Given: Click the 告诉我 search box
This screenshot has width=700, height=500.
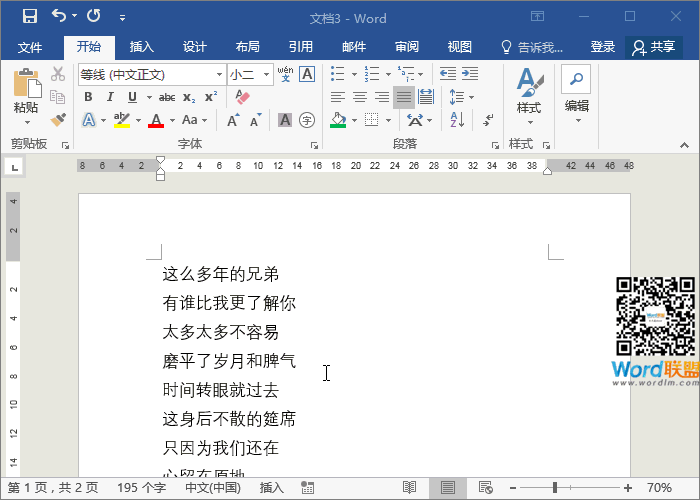Looking at the screenshot, I should (532, 47).
